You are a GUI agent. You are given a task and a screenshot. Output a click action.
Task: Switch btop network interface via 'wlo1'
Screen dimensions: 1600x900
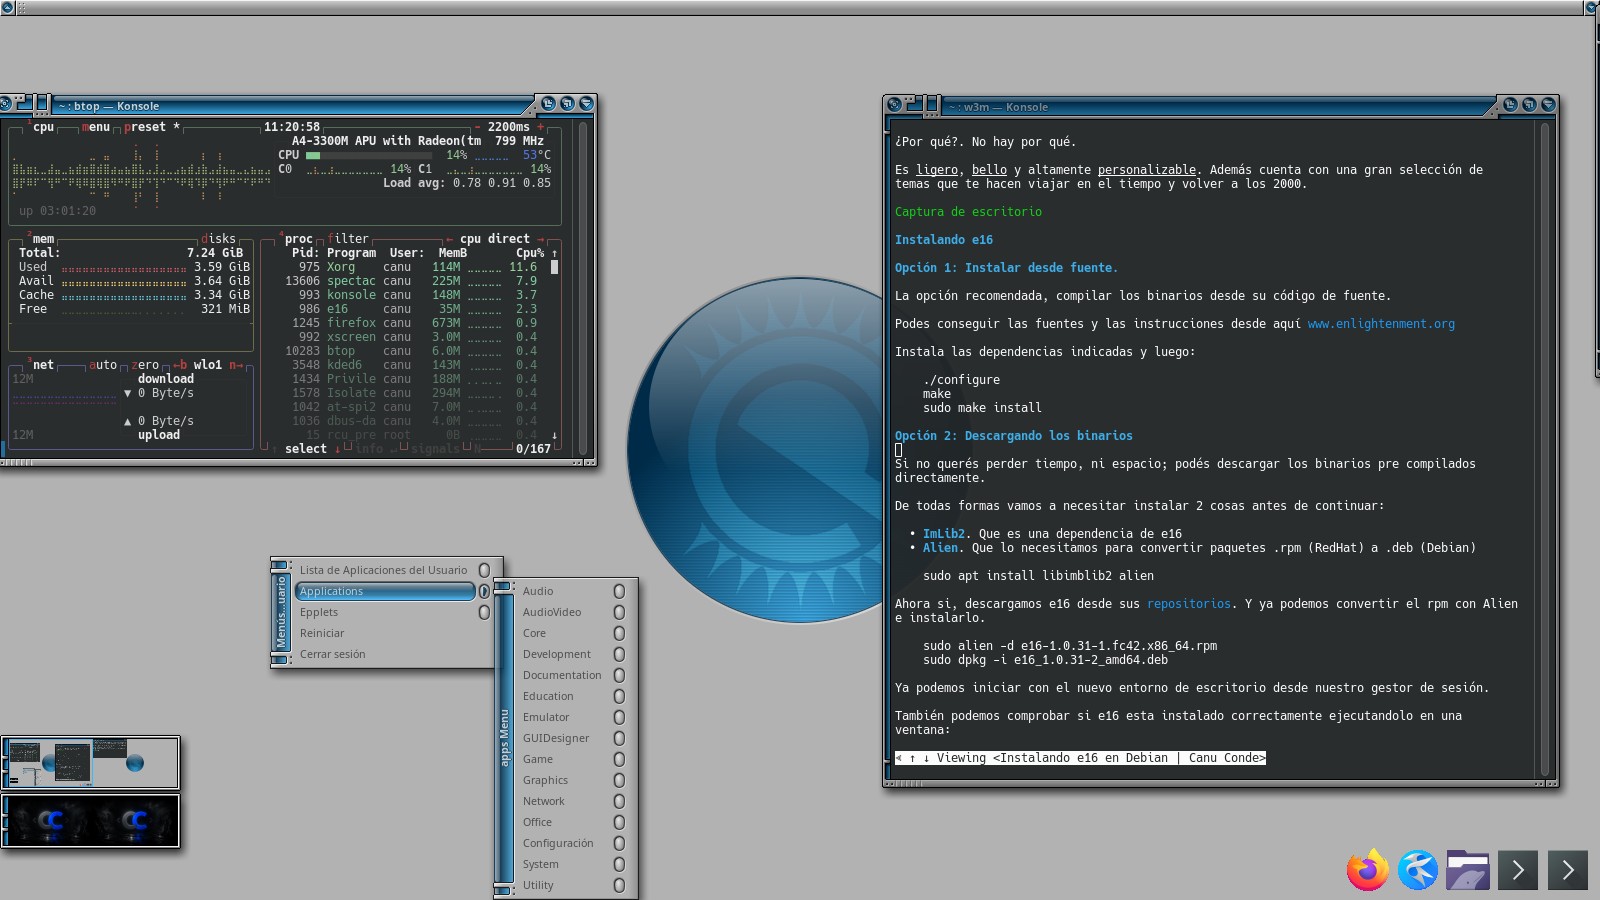pyautogui.click(x=208, y=365)
